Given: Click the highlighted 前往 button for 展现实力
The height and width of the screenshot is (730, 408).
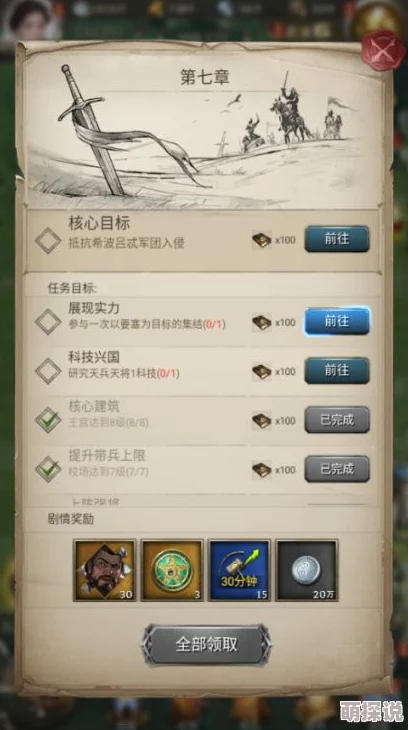Looking at the screenshot, I should coord(337,321).
